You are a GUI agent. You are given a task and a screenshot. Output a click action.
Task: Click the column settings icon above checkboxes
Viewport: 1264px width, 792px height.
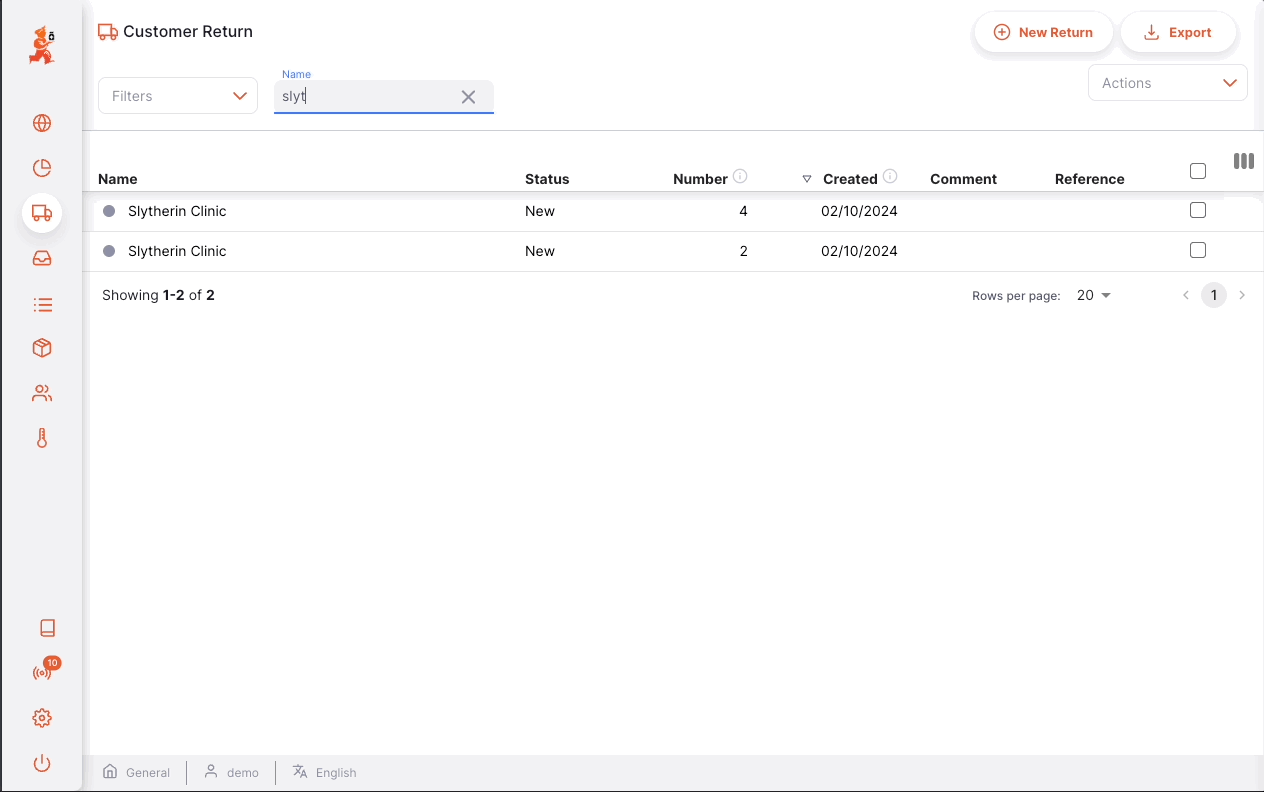tap(1244, 161)
